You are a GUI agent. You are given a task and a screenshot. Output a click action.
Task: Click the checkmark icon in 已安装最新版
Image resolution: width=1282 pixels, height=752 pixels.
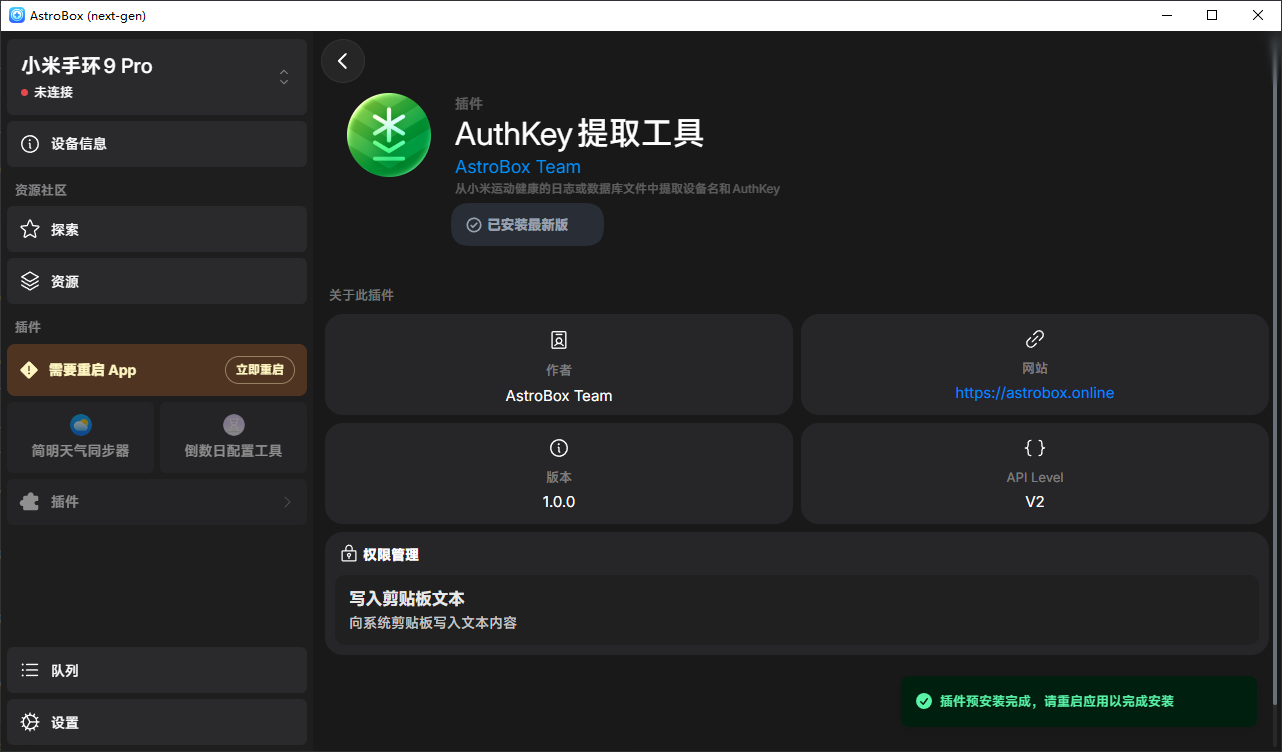click(x=474, y=225)
